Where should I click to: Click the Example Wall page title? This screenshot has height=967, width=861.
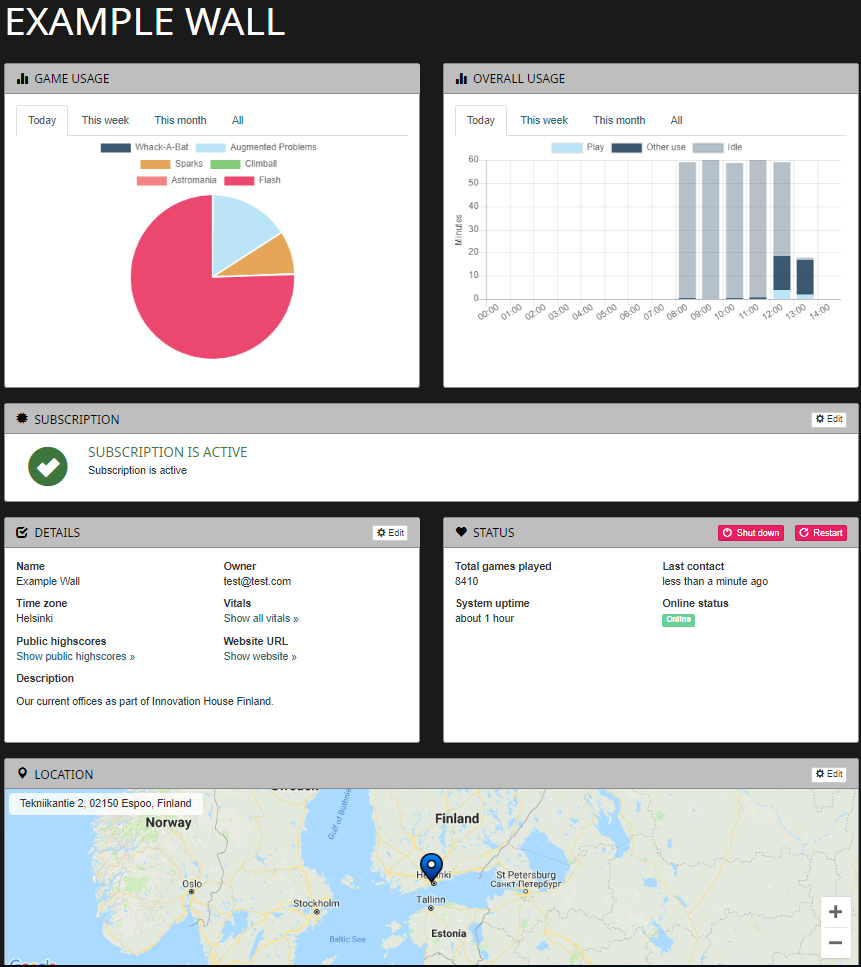pyautogui.click(x=146, y=22)
